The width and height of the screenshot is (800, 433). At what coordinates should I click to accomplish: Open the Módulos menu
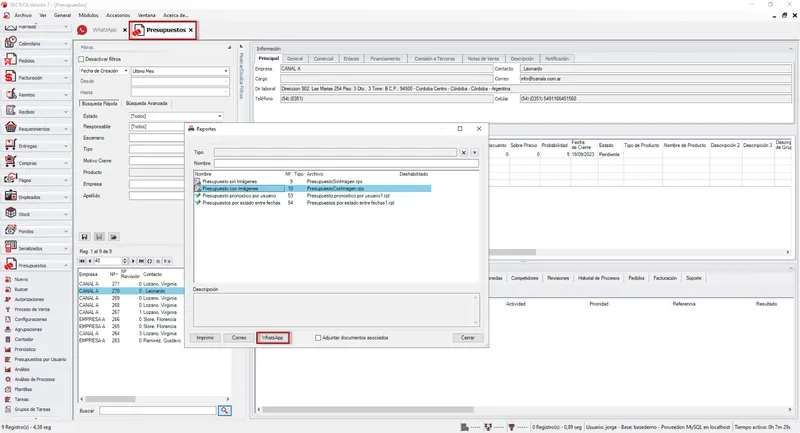point(88,15)
